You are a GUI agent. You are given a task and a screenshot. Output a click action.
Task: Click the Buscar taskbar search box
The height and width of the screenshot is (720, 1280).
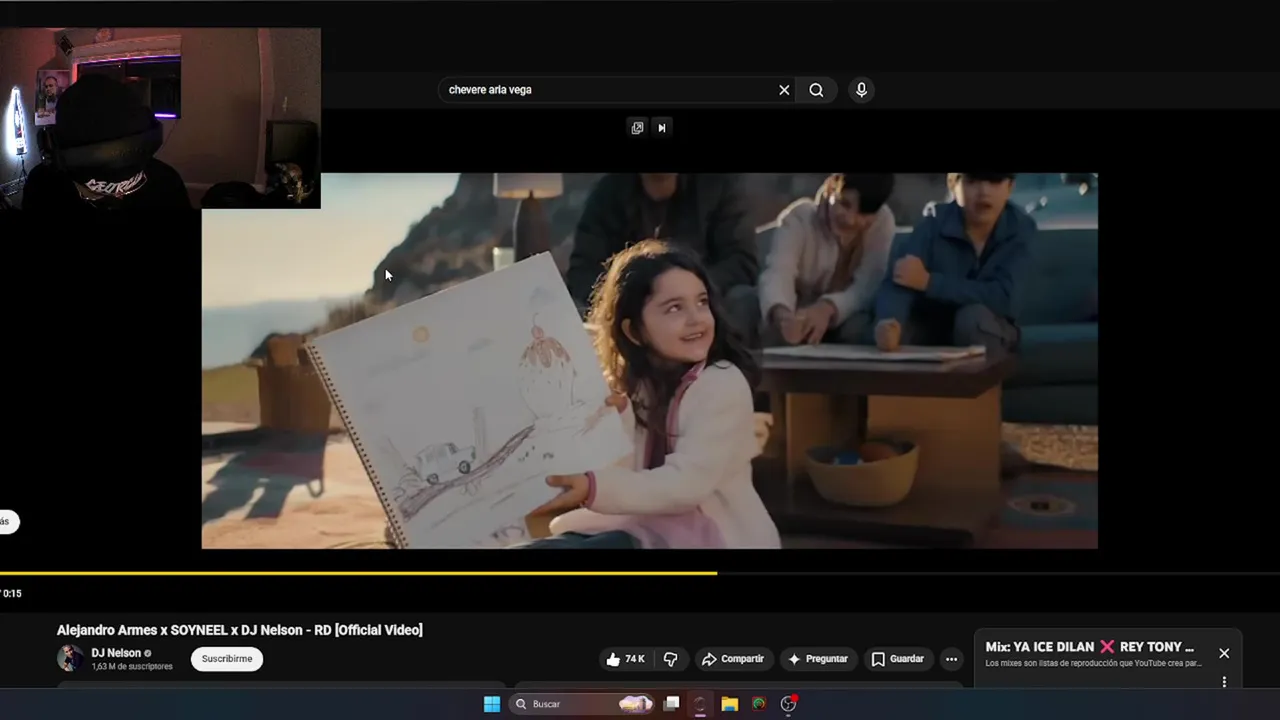582,704
